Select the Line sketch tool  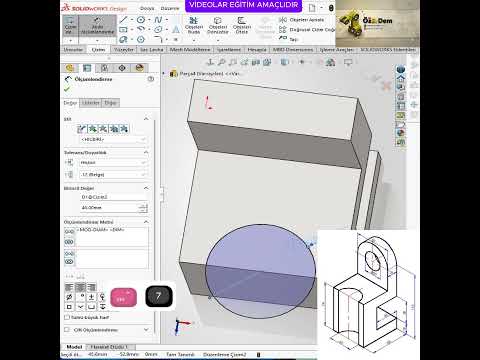pyautogui.click(x=123, y=20)
